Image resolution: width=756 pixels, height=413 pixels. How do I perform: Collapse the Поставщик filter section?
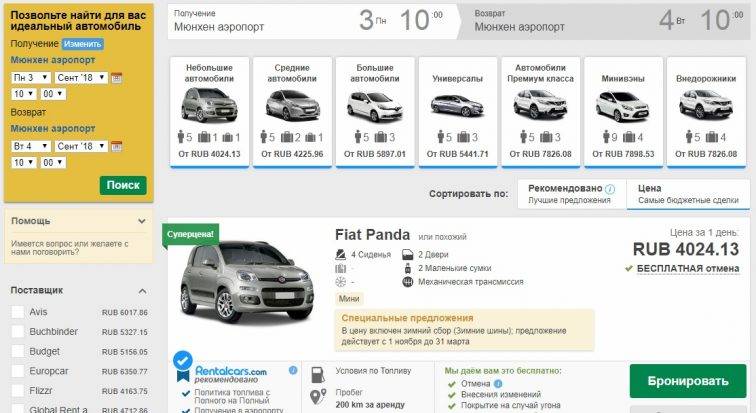click(142, 291)
